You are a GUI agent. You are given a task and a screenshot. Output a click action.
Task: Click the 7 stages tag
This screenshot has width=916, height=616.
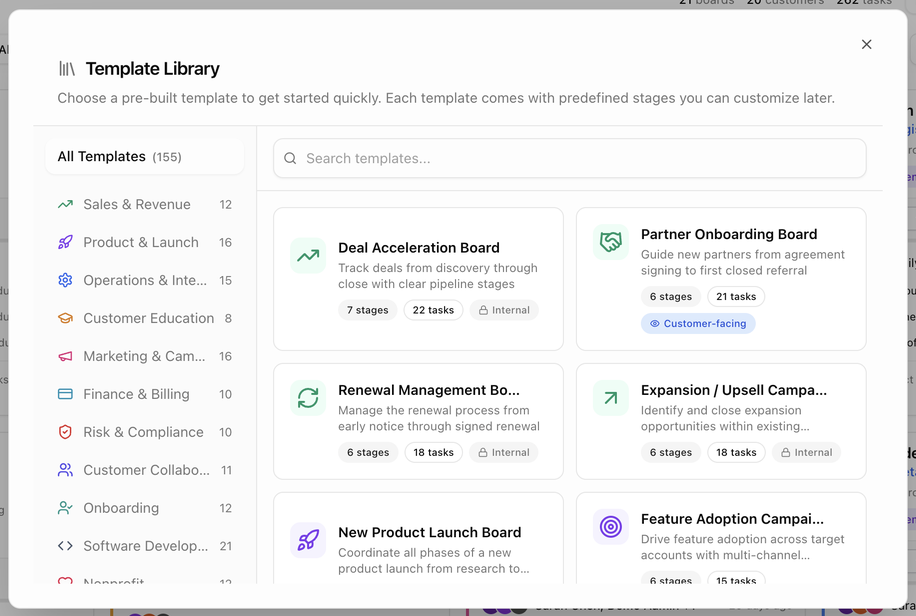pos(367,310)
